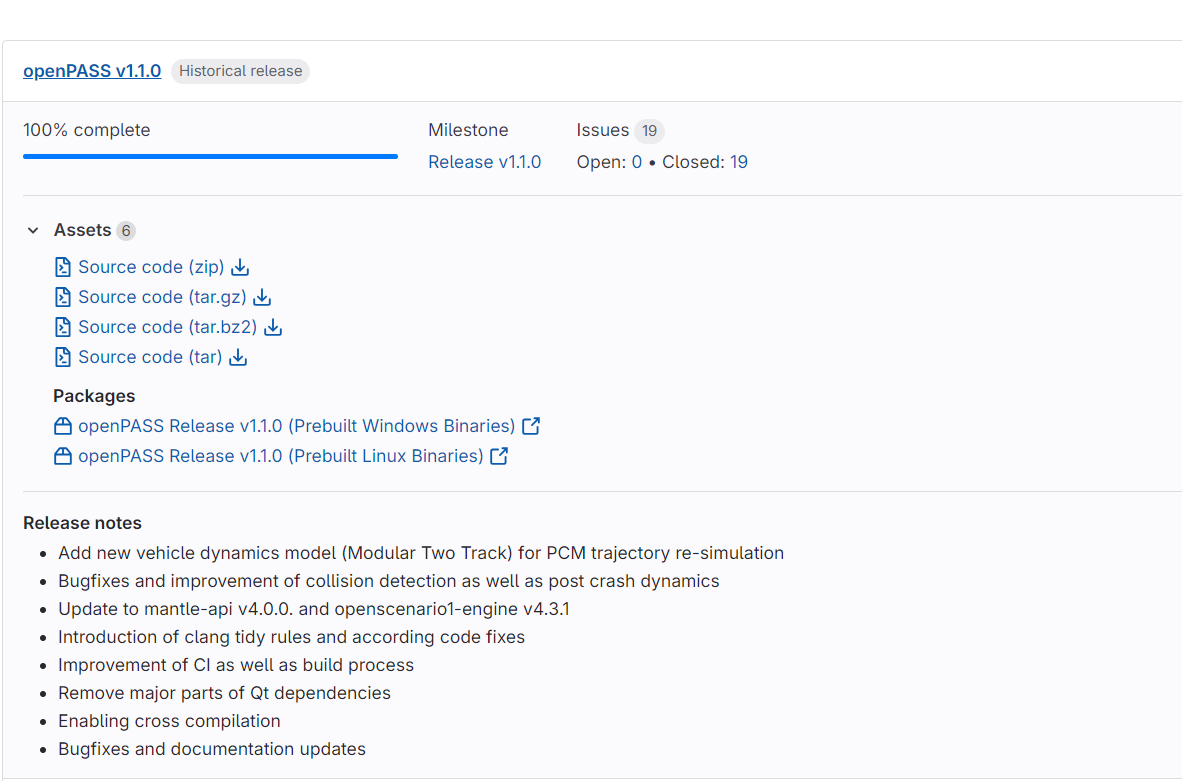This screenshot has width=1182, height=781.
Task: Open the Release v1.1.0 milestone link
Action: pyautogui.click(x=485, y=162)
